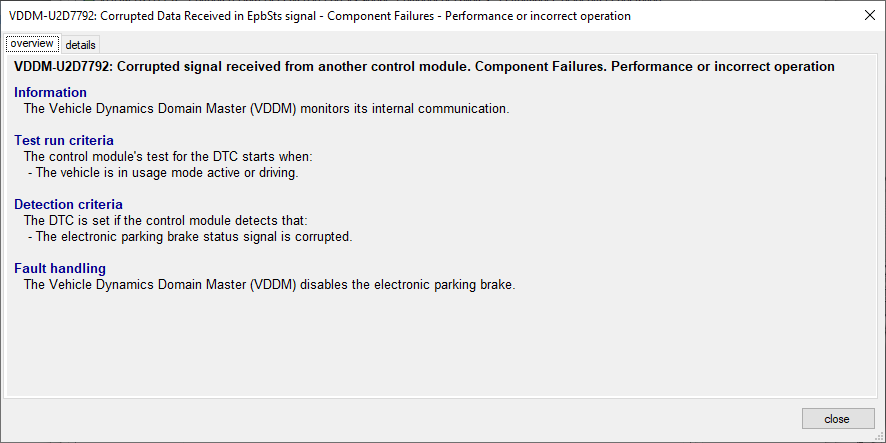Click the Detection criteria heading

pos(68,204)
